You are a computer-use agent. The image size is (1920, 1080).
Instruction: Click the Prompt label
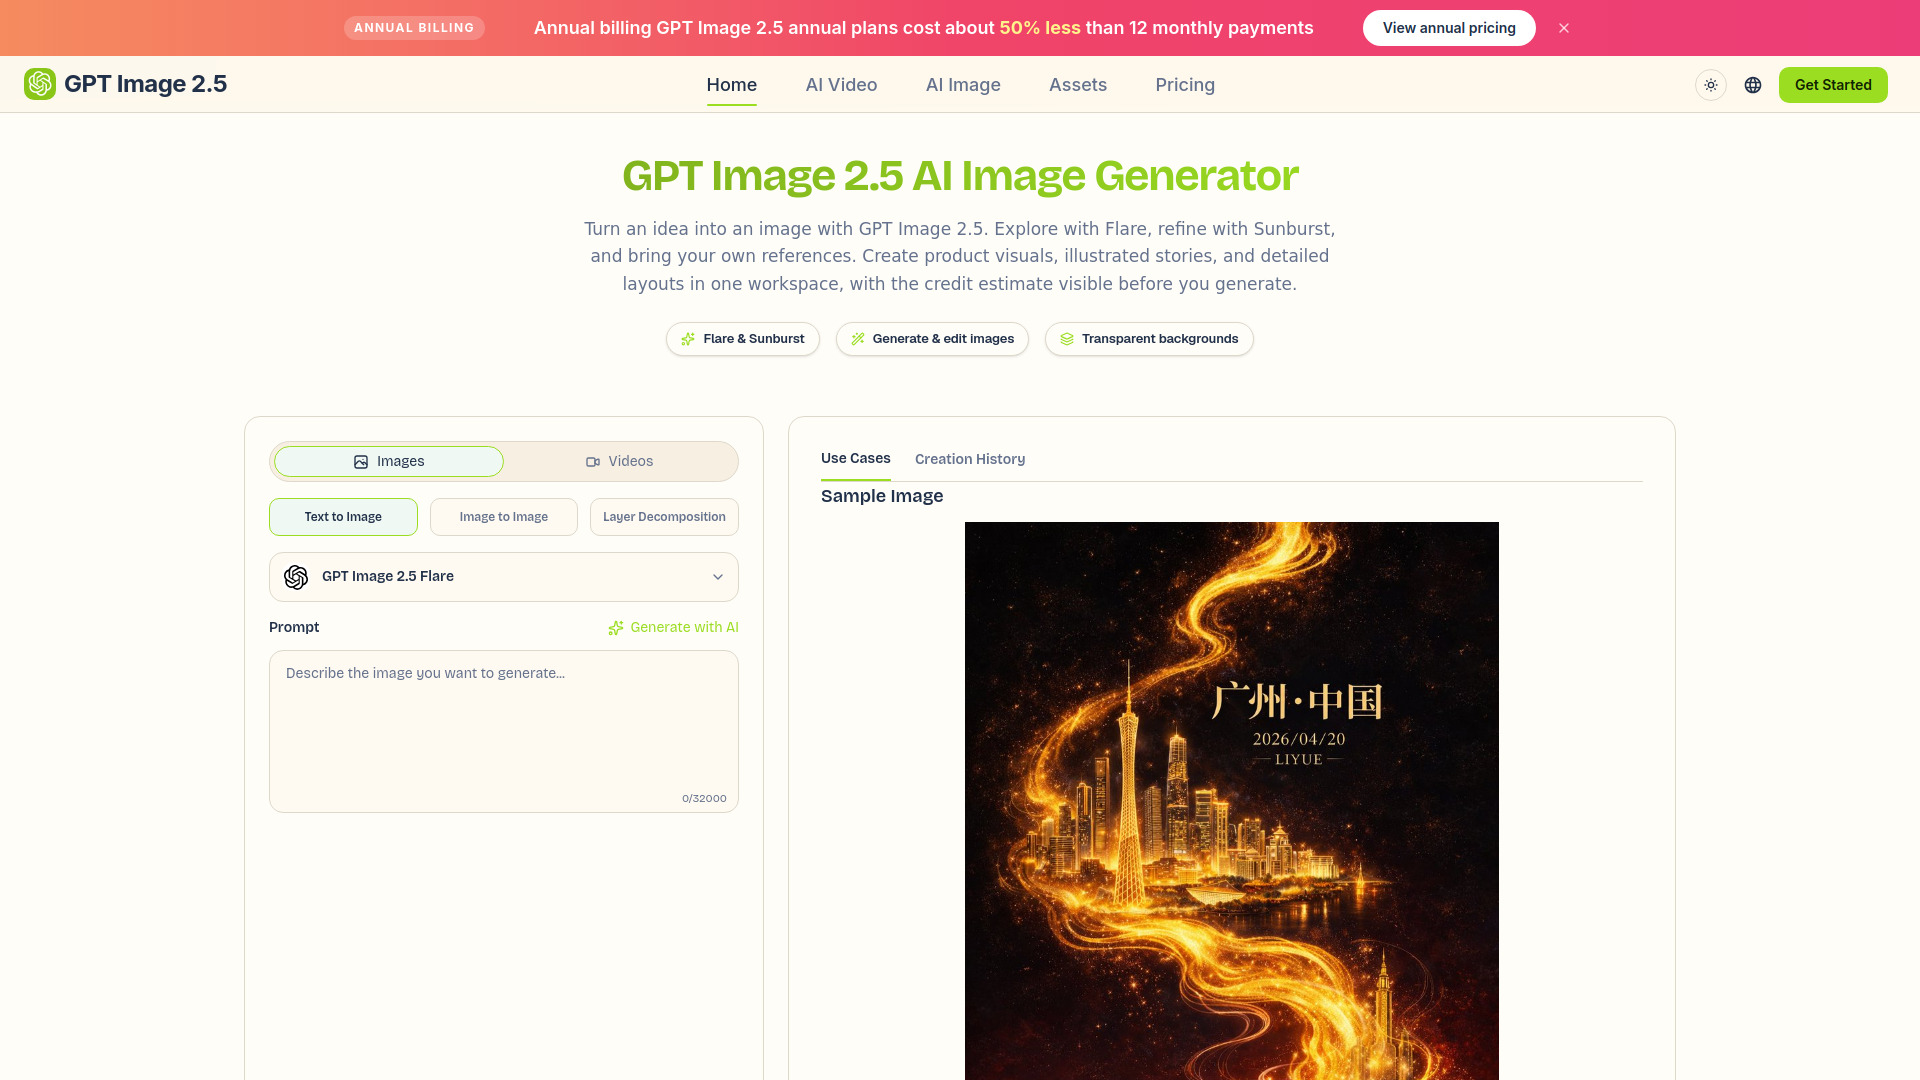(x=294, y=628)
